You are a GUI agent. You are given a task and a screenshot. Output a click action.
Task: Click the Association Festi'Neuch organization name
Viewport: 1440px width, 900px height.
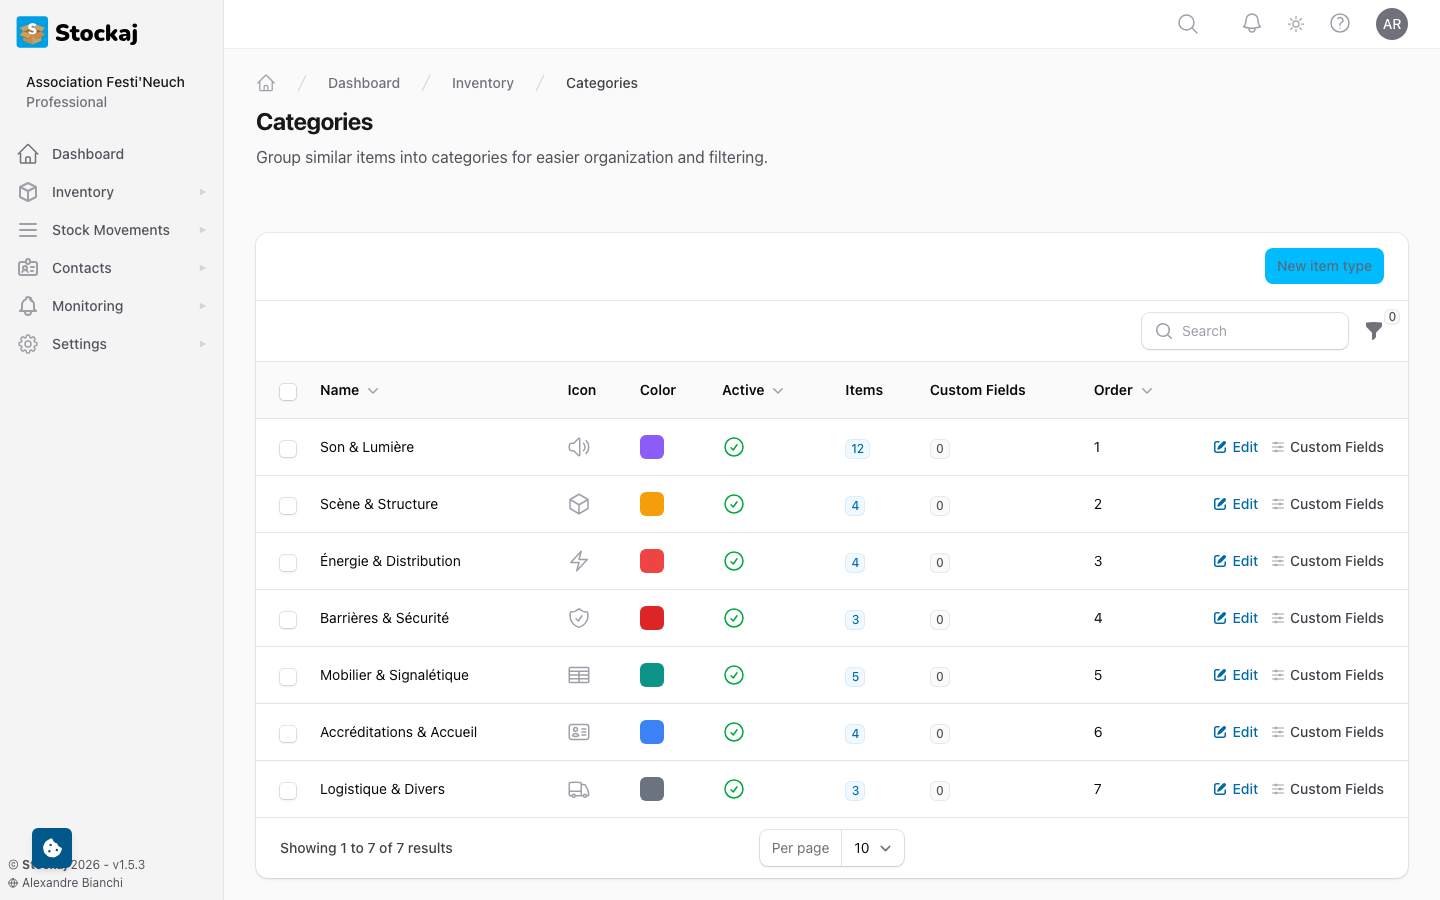pyautogui.click(x=105, y=82)
